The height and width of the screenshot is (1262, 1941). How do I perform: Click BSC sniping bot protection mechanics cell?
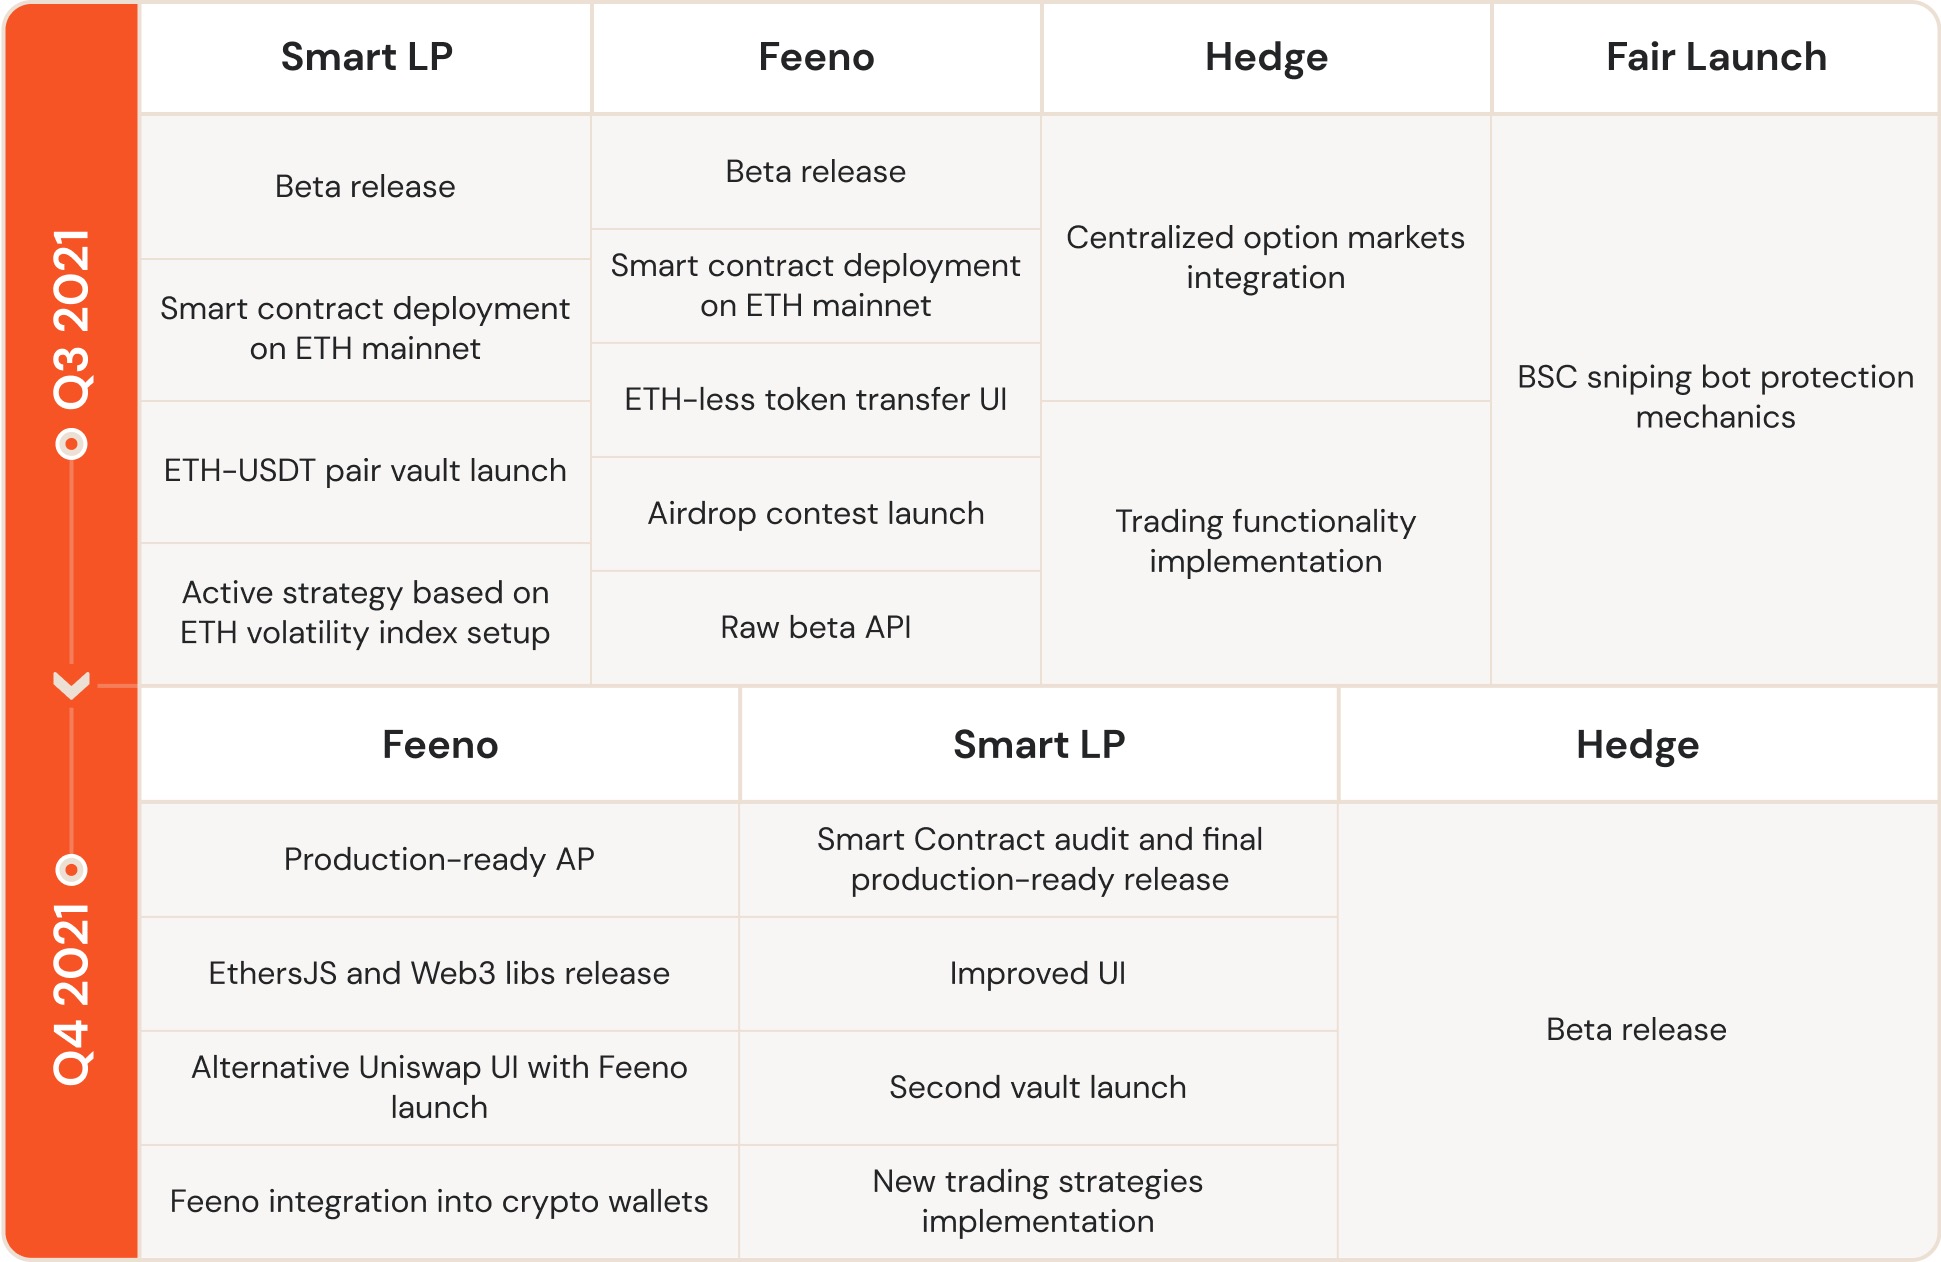[1716, 398]
